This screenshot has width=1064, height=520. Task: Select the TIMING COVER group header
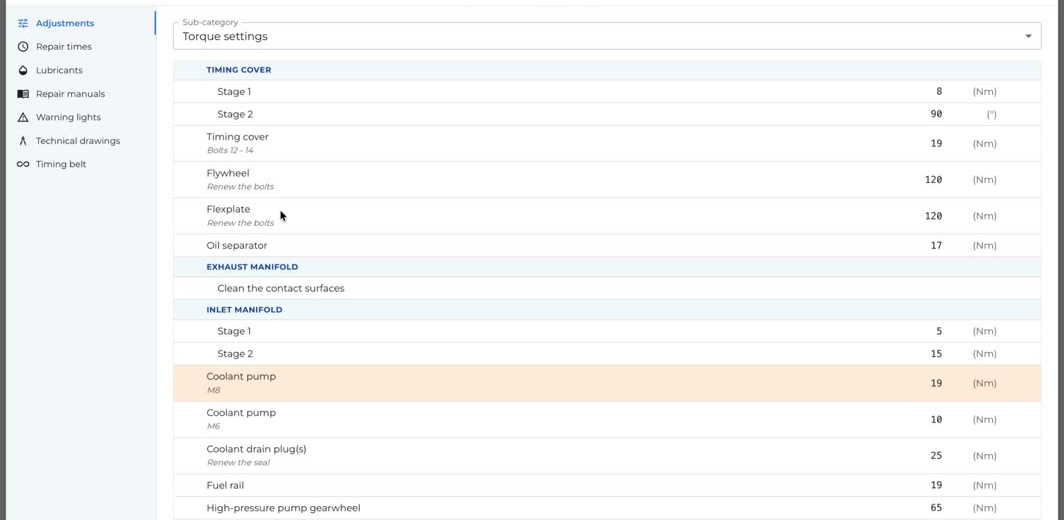(x=607, y=70)
